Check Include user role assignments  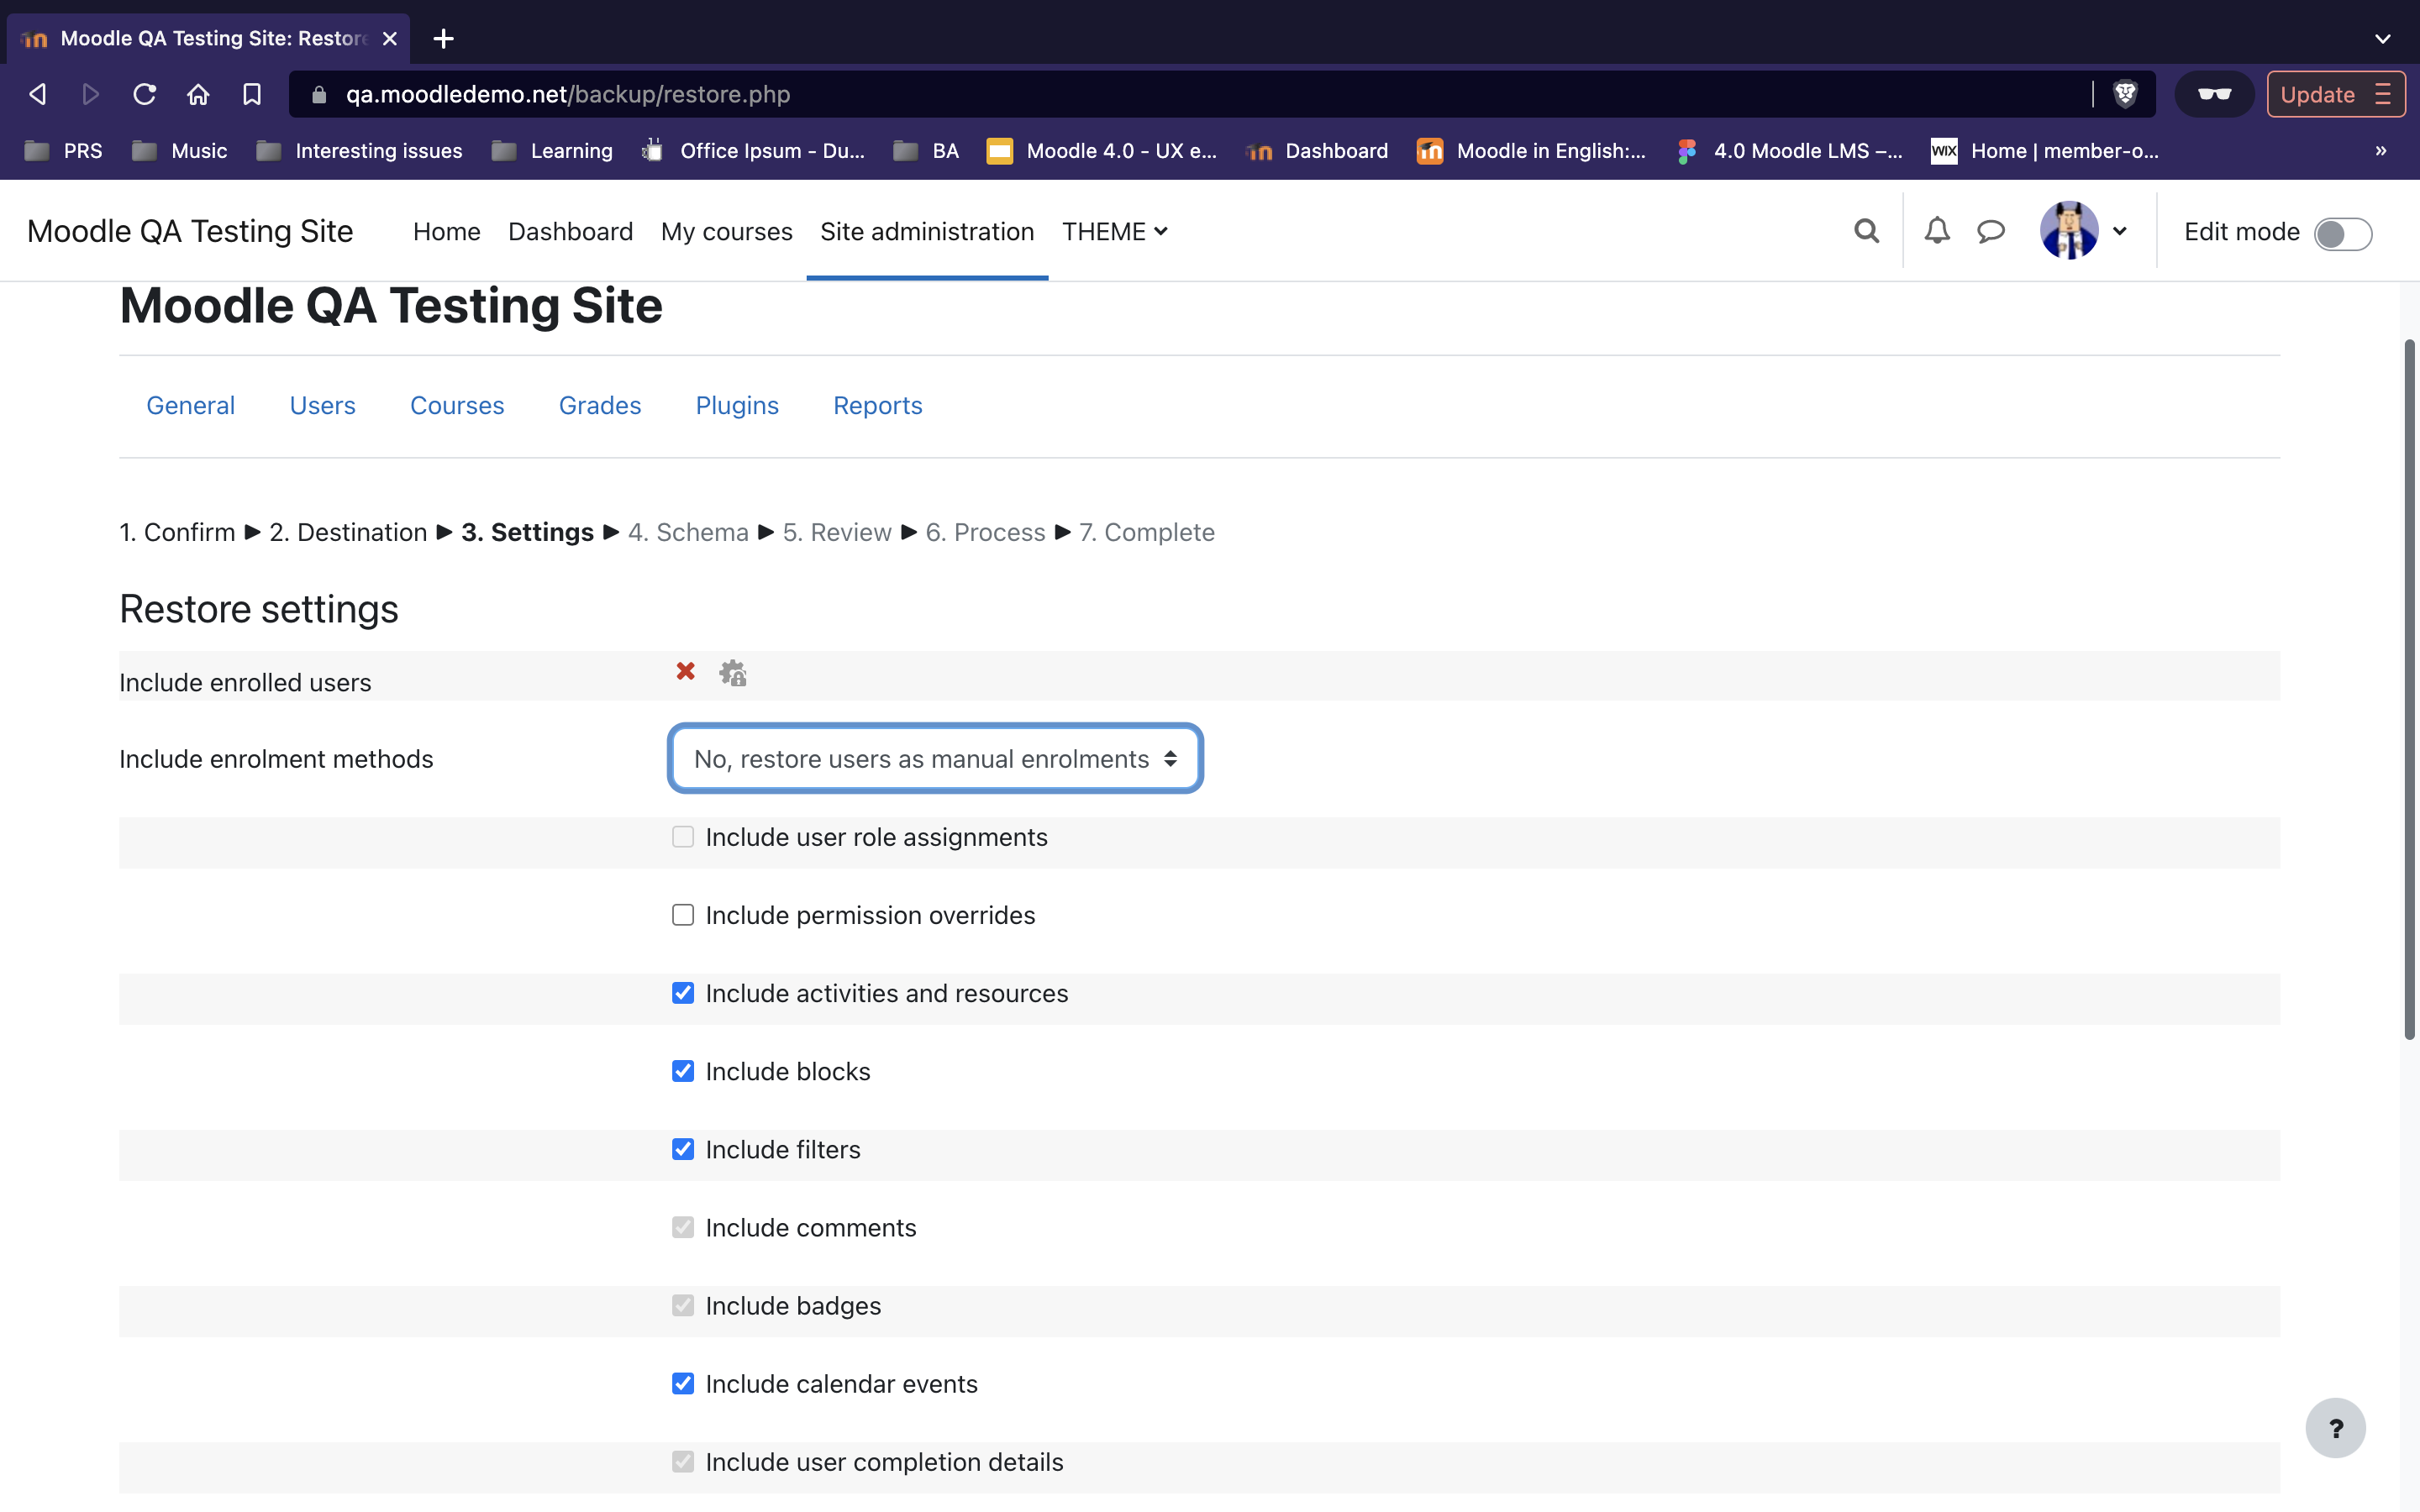pyautogui.click(x=683, y=837)
